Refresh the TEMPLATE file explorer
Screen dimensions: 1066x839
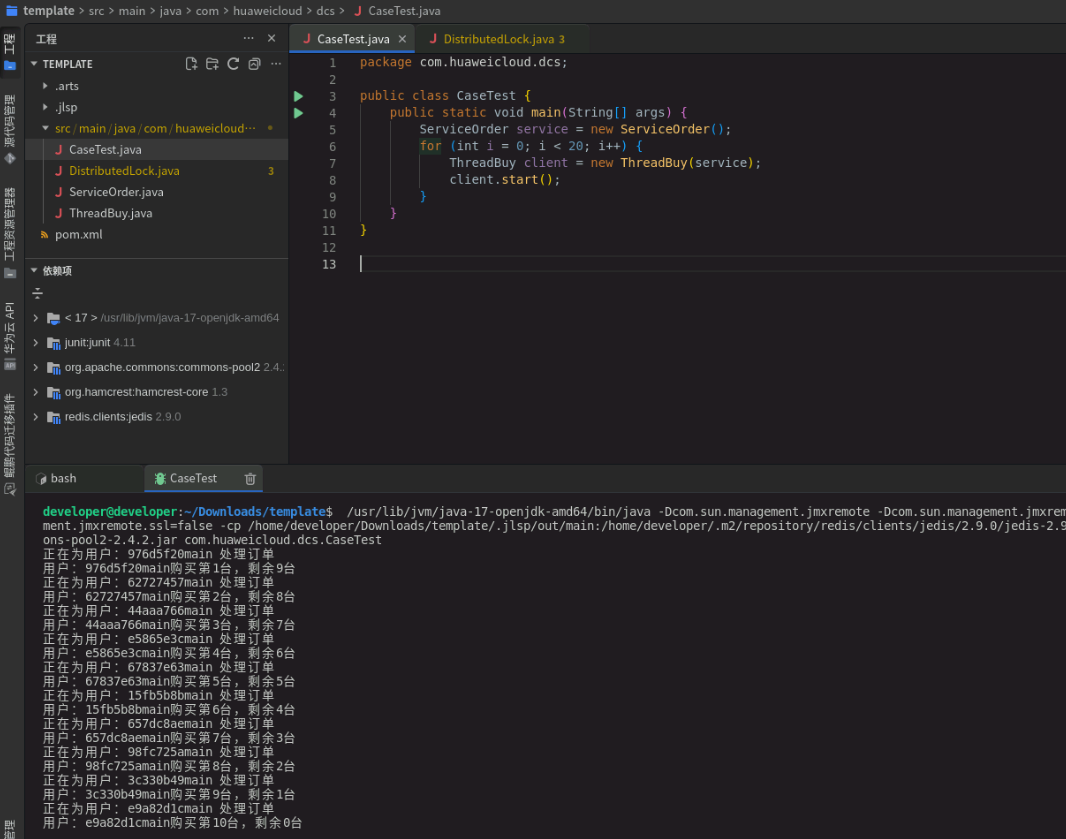(x=233, y=64)
